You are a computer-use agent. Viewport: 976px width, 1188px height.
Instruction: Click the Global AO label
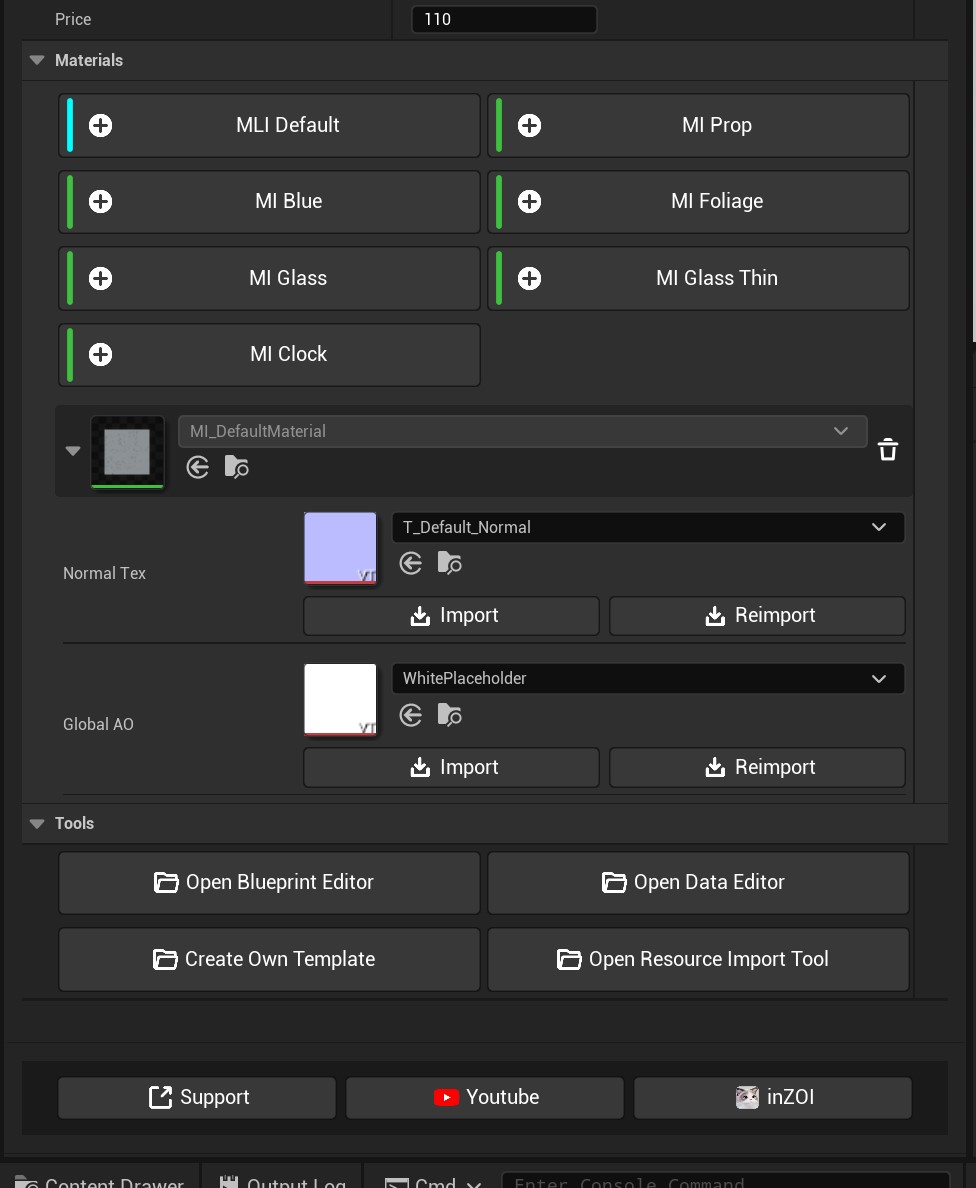point(99,724)
